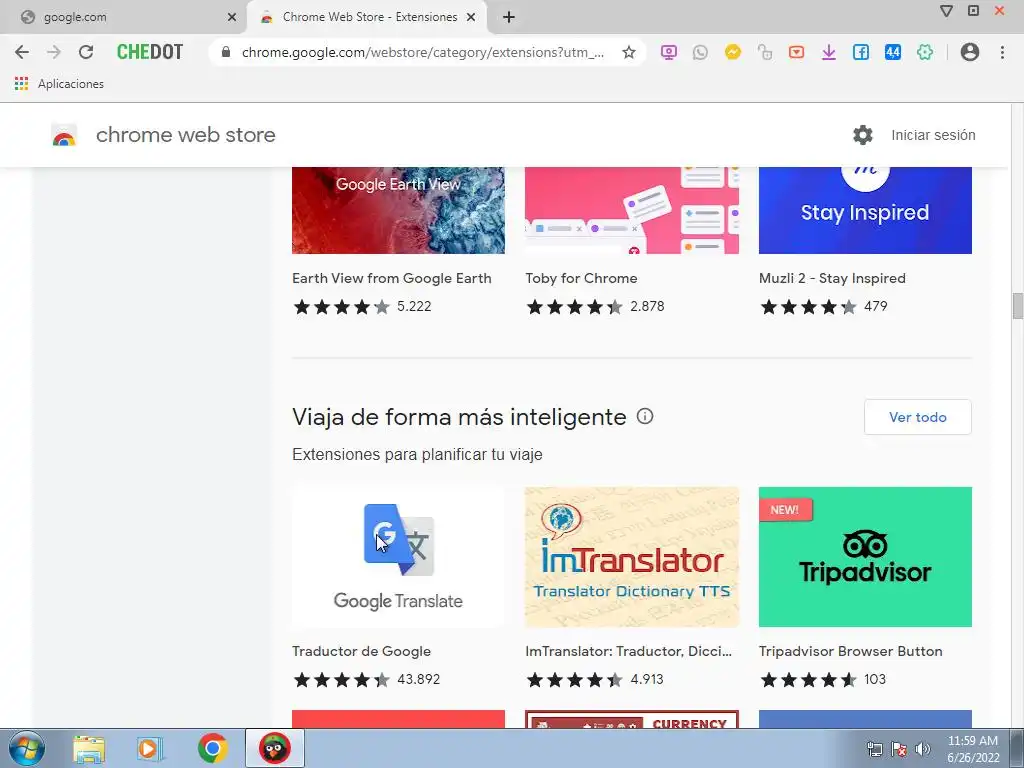Click the Muzli 2 - Stay Inspired title

pyautogui.click(x=832, y=278)
